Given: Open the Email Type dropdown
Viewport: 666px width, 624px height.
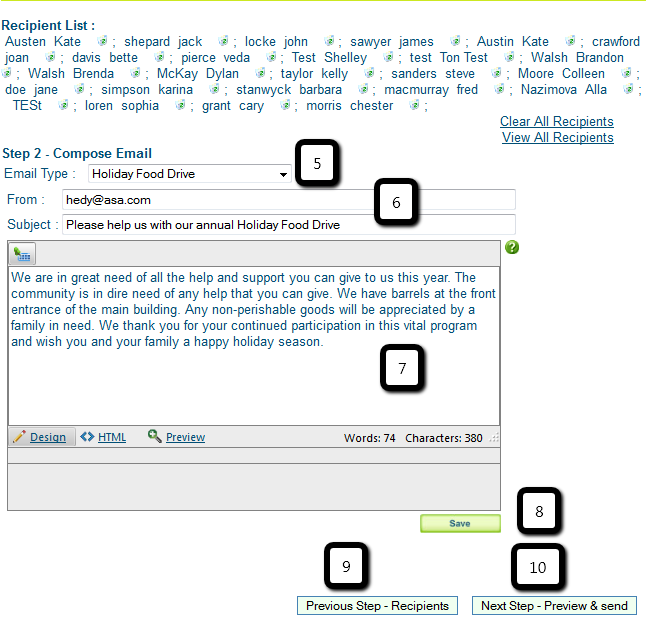Looking at the screenshot, I should (189, 174).
